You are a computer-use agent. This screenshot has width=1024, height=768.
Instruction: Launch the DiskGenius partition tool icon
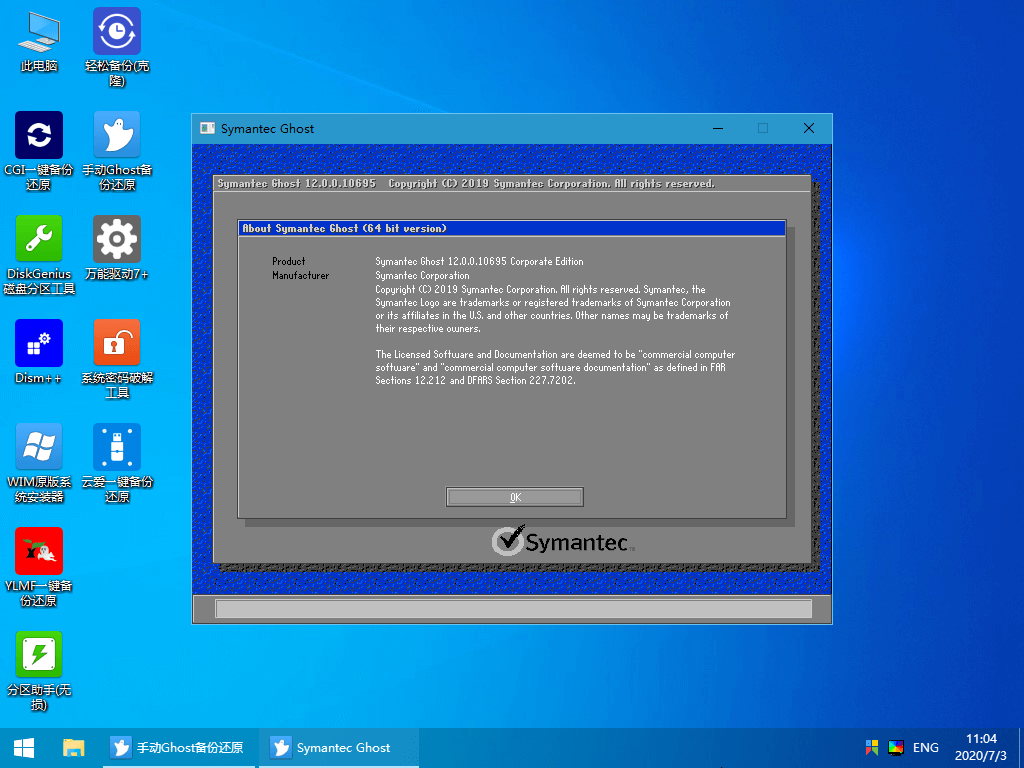pyautogui.click(x=39, y=240)
